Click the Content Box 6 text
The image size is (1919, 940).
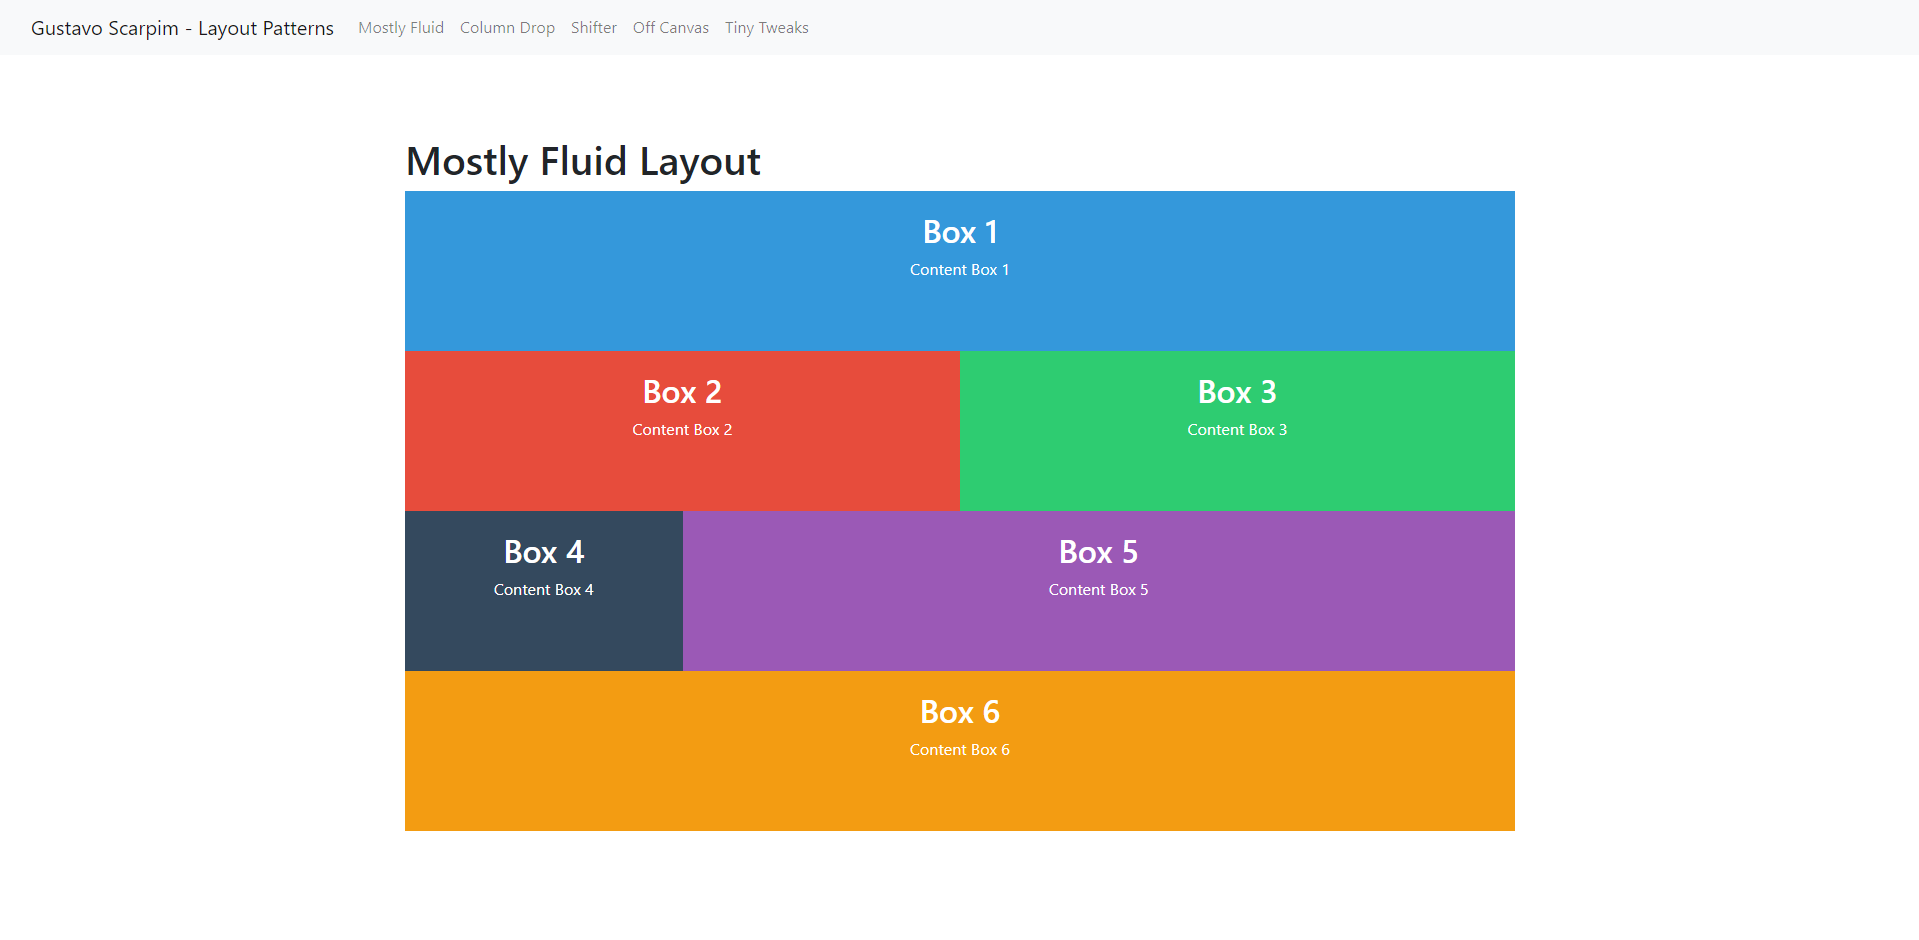(x=959, y=749)
